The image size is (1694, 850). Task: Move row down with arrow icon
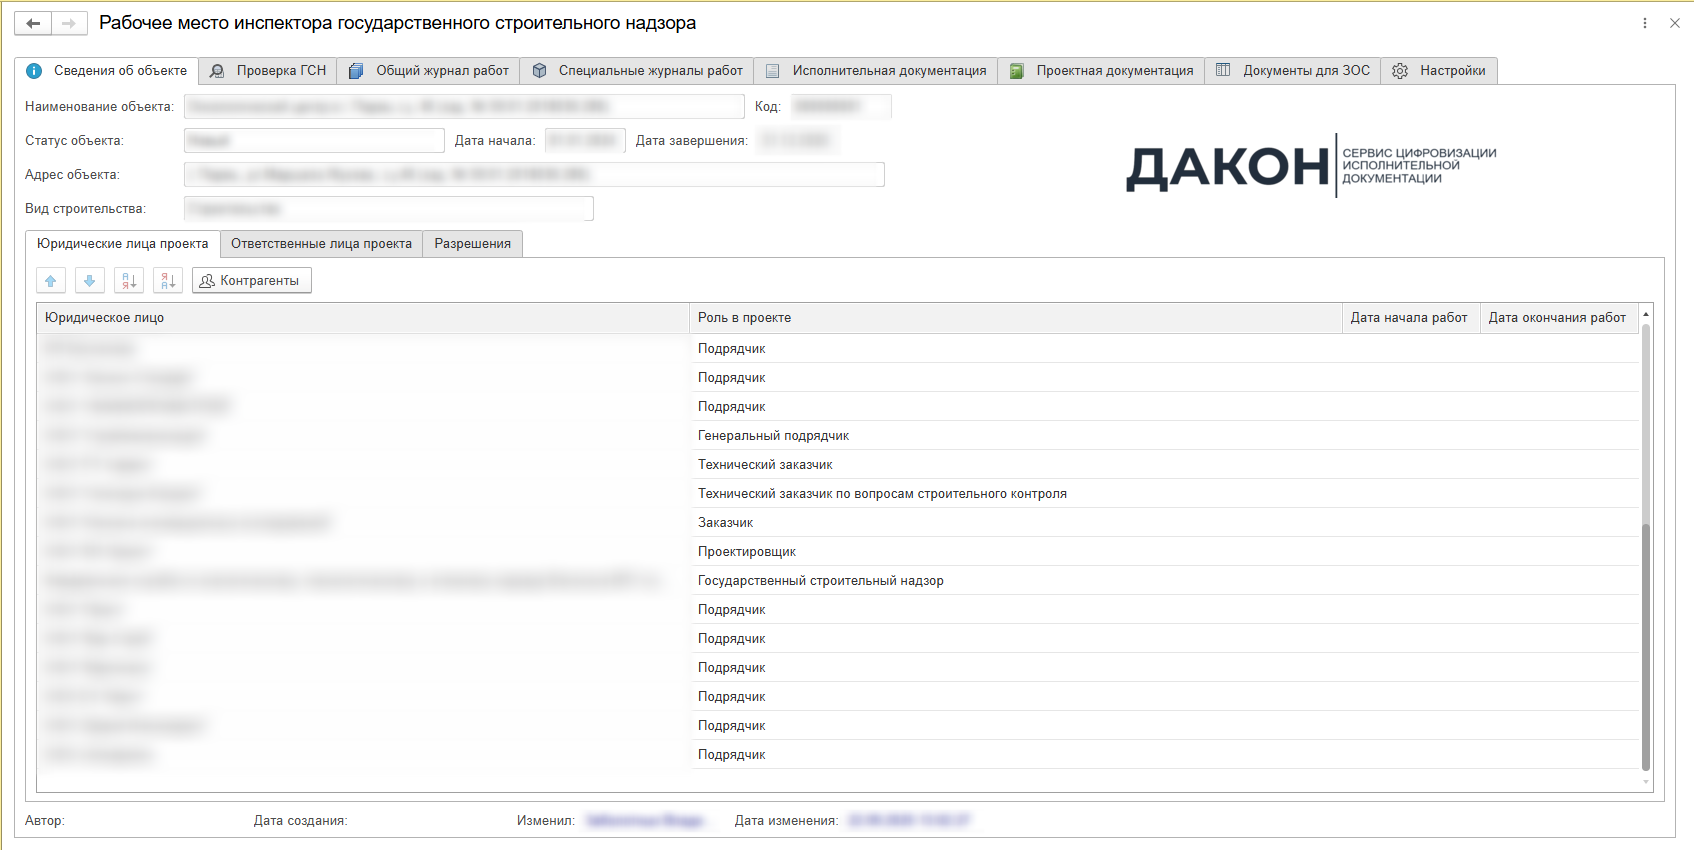(90, 281)
